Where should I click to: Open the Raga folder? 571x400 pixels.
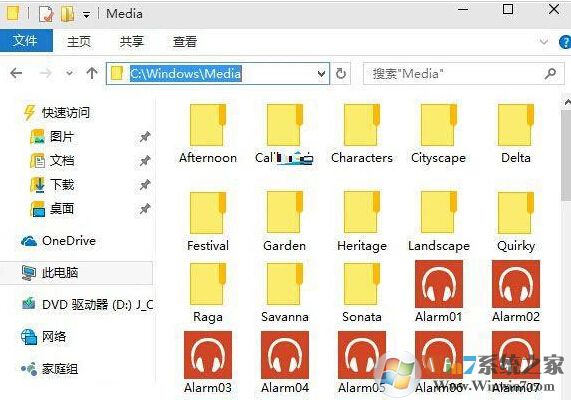pyautogui.click(x=208, y=293)
